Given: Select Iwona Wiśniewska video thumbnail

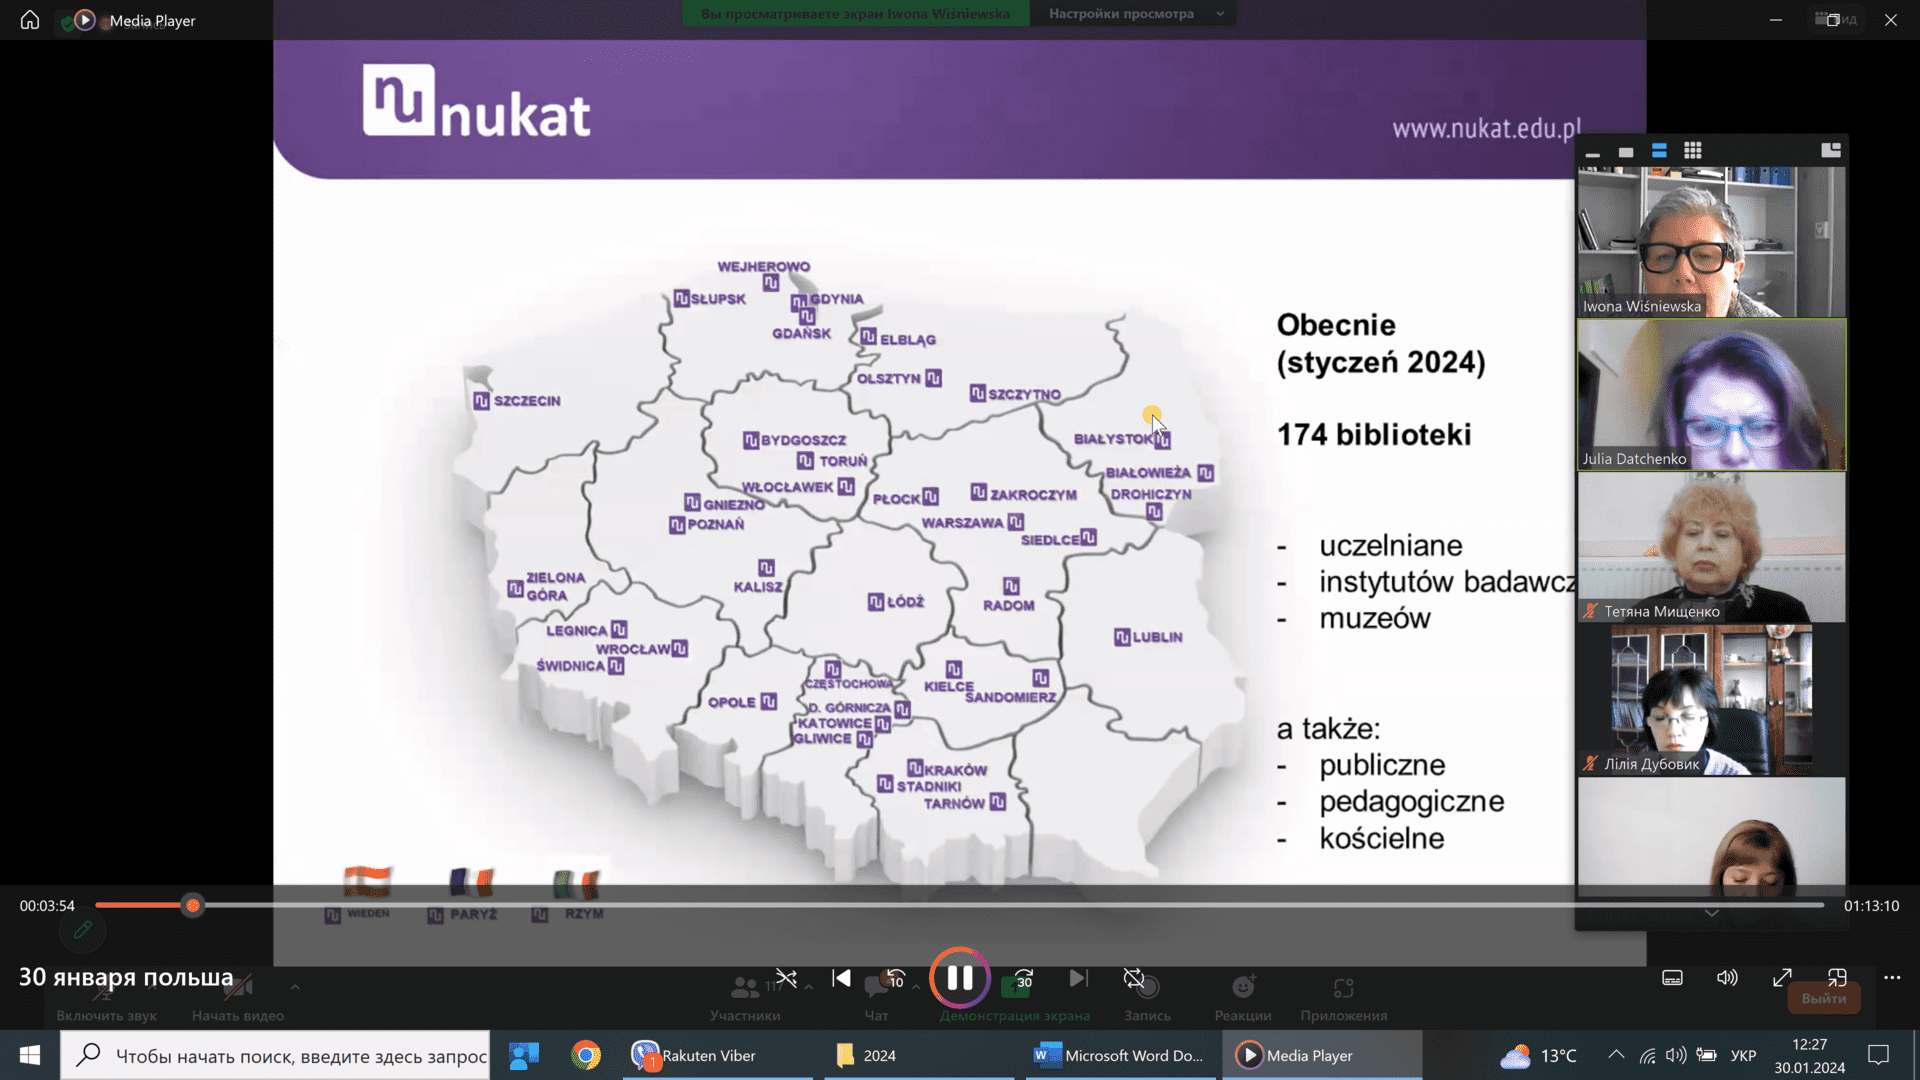Looking at the screenshot, I should (x=1712, y=242).
